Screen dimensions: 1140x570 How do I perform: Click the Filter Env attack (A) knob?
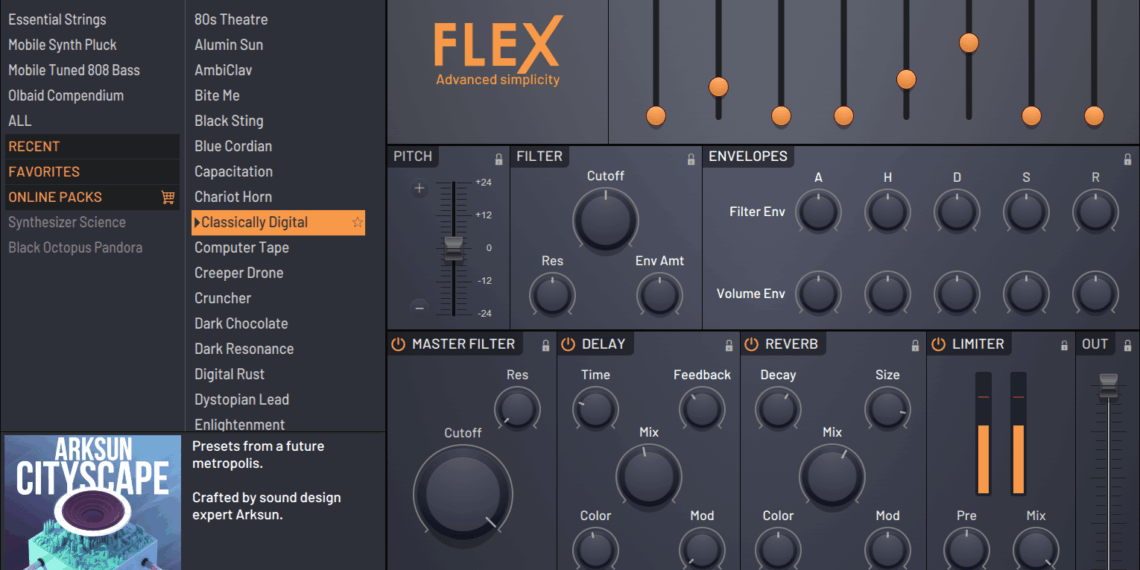point(818,212)
